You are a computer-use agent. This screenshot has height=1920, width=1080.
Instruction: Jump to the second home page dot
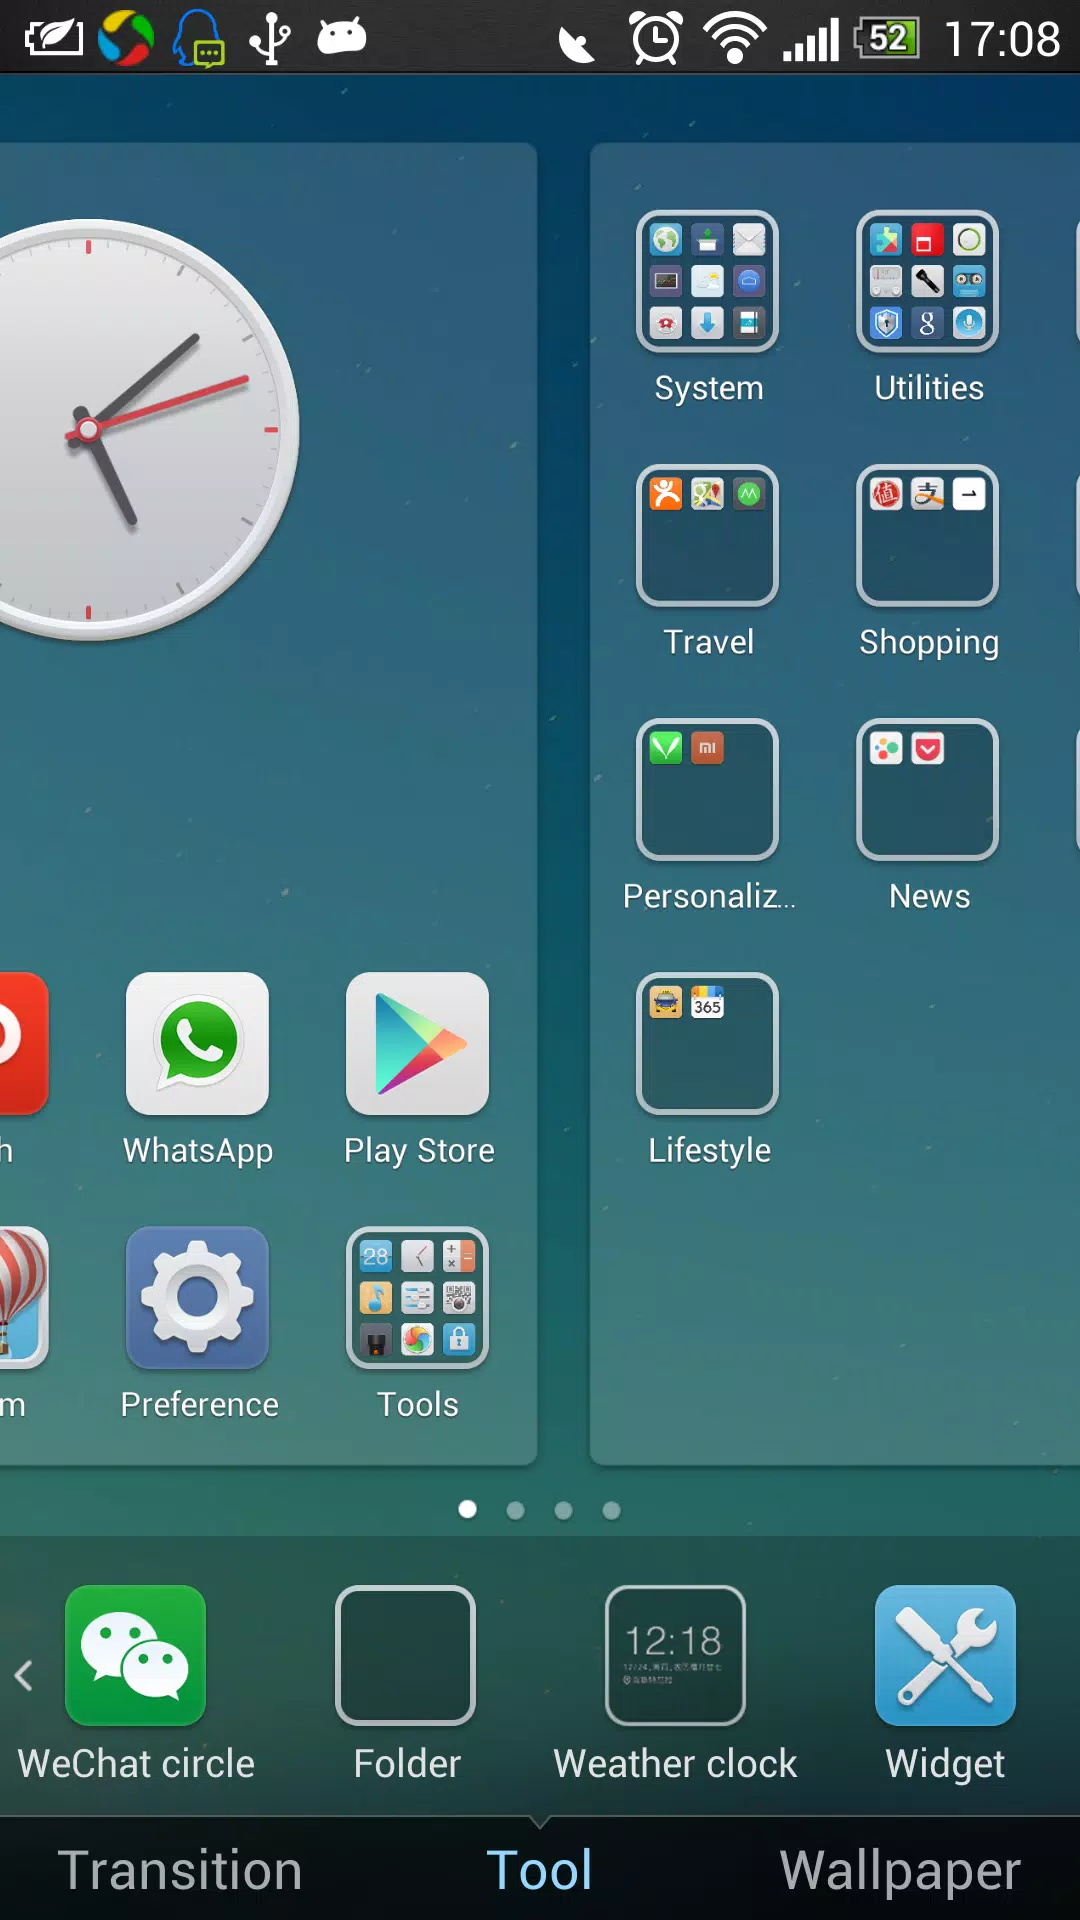[515, 1510]
